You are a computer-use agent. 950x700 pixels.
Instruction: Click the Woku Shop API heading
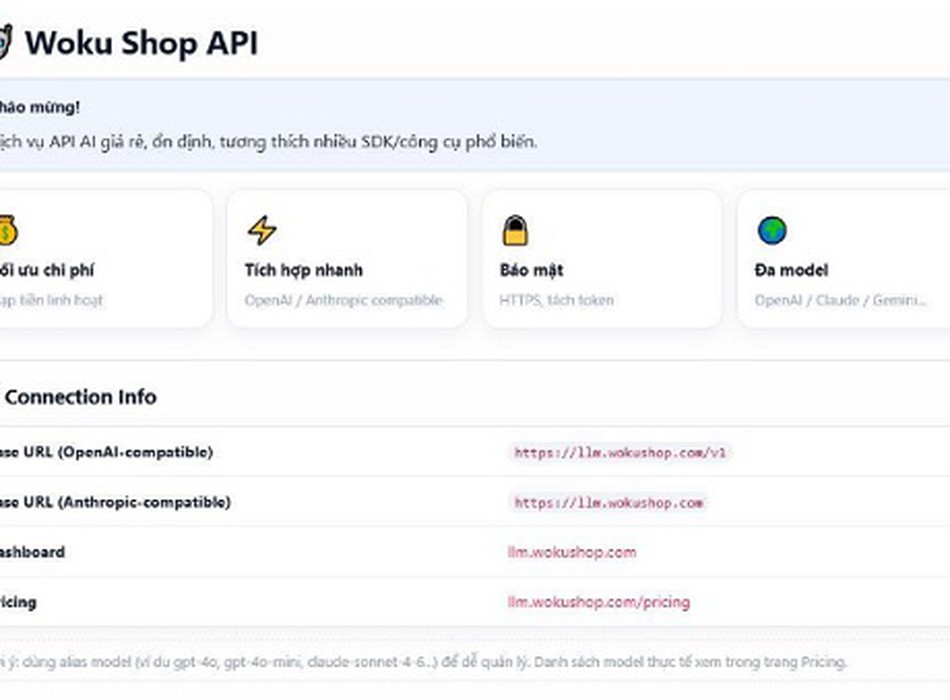tap(141, 43)
